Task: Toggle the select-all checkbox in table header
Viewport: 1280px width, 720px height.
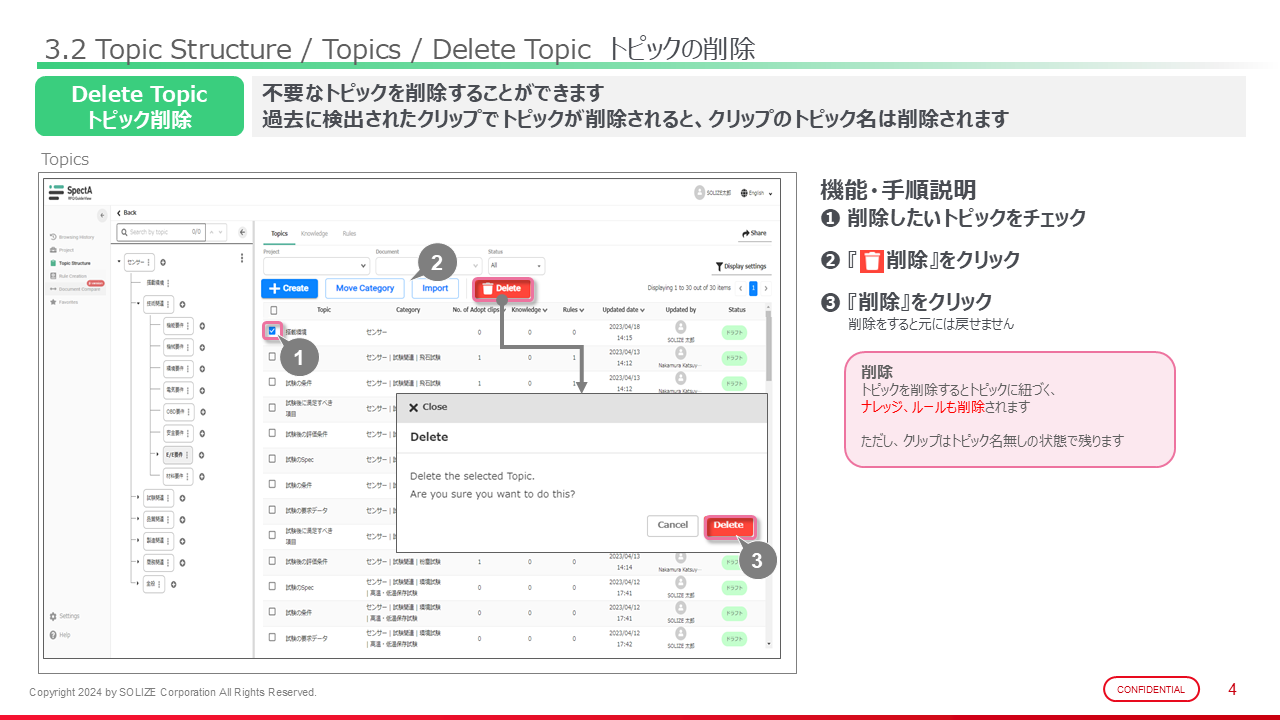Action: click(272, 310)
